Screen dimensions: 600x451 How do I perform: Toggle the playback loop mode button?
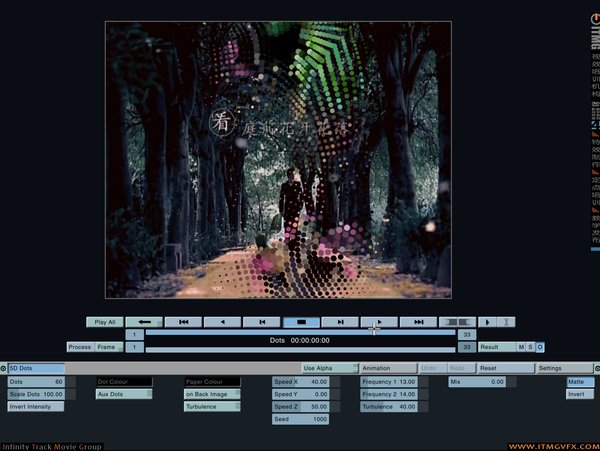[x=458, y=322]
